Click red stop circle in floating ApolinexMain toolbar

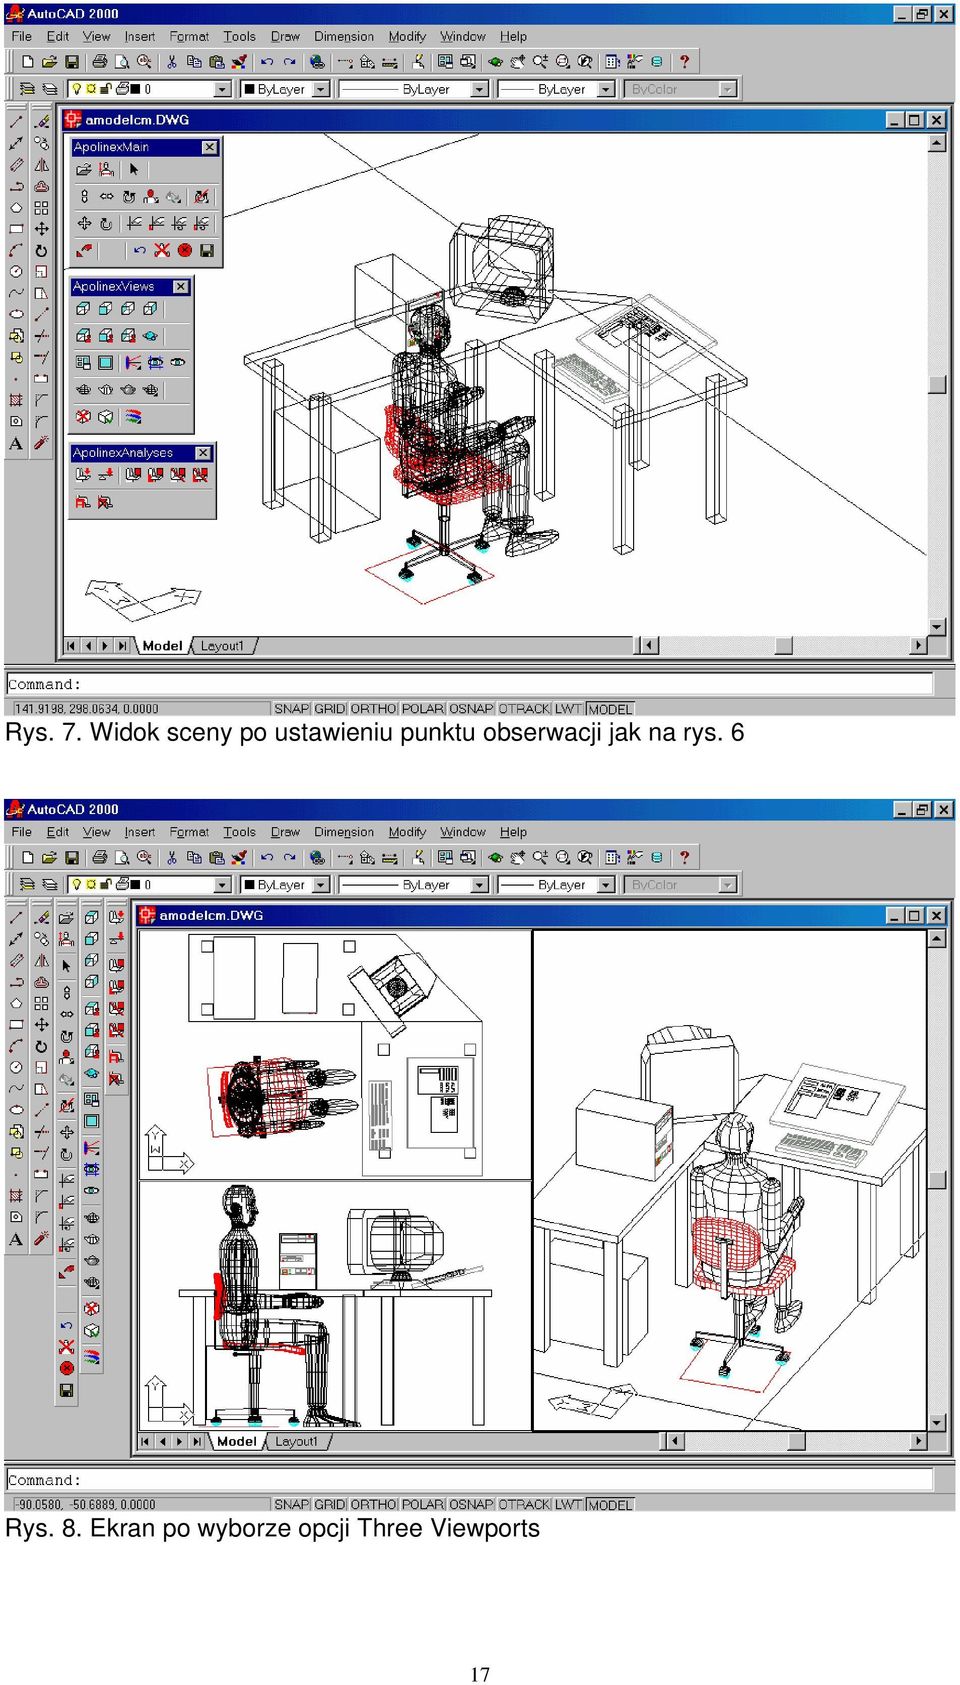coord(184,250)
